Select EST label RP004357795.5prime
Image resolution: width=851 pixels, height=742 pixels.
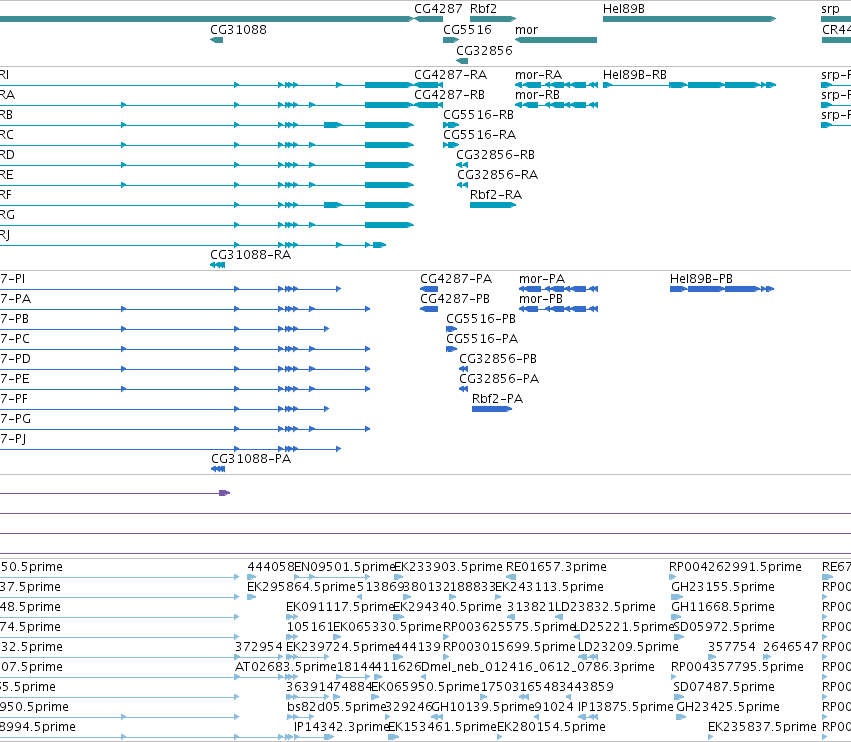pos(737,667)
